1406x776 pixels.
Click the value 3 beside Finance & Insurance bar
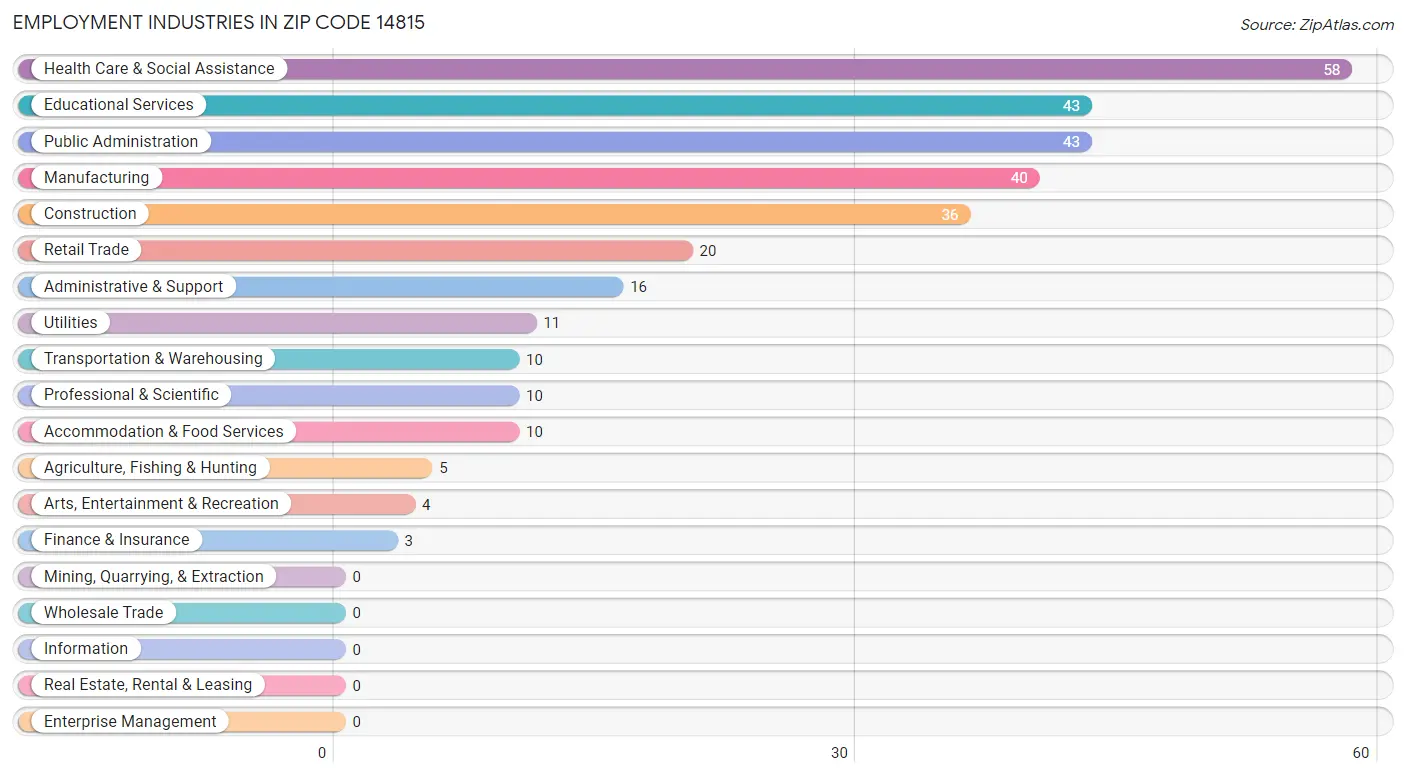point(408,541)
